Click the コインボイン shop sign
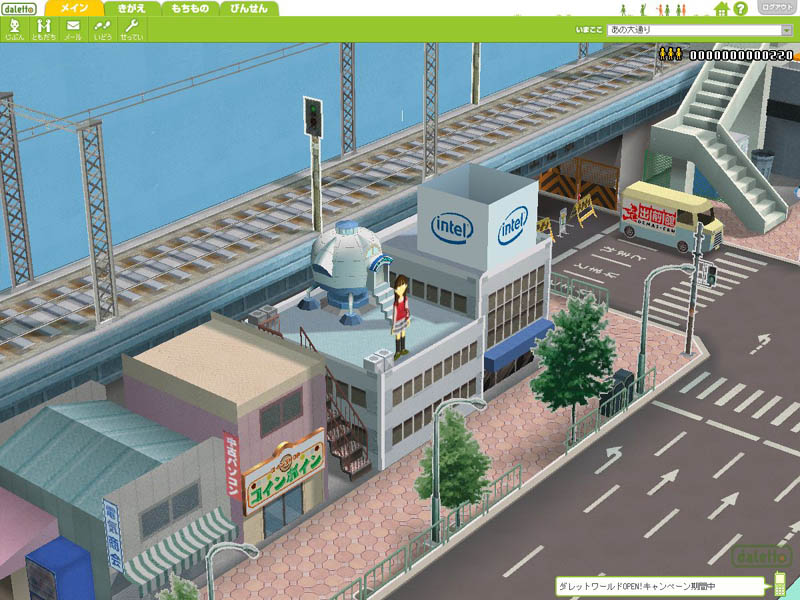Screen dimensions: 800x600 (284, 473)
